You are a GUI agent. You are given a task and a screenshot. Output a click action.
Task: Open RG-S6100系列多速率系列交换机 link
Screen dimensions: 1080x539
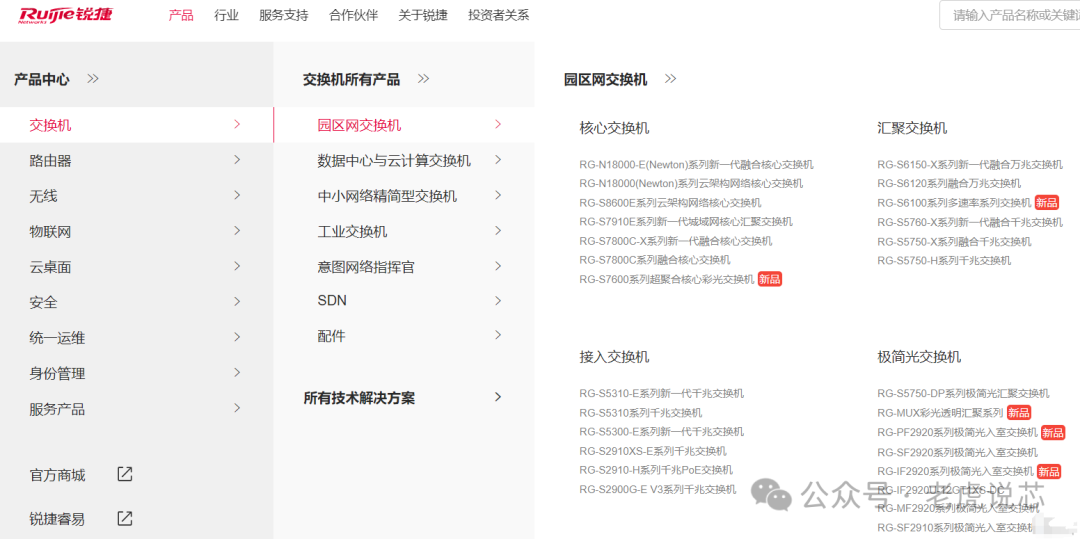(x=954, y=202)
